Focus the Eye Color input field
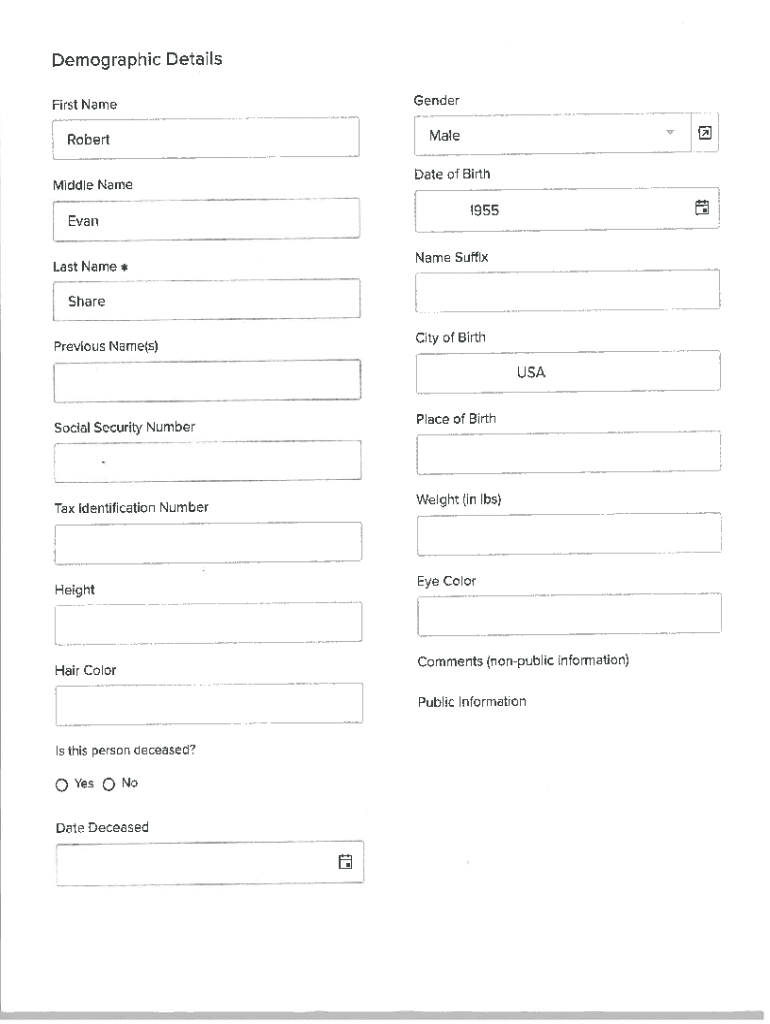Viewport: 770px width, 1024px height. [567, 614]
